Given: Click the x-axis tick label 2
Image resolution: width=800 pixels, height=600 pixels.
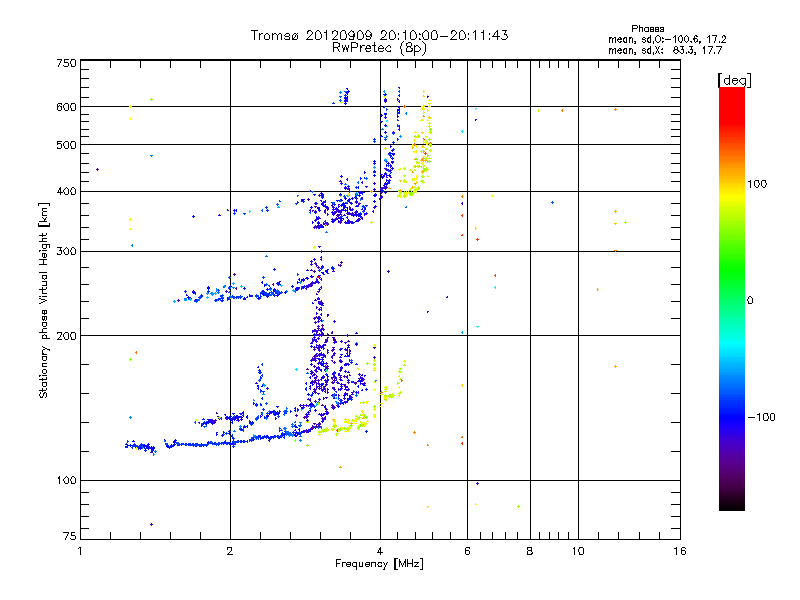Looking at the screenshot, I should pyautogui.click(x=230, y=551).
